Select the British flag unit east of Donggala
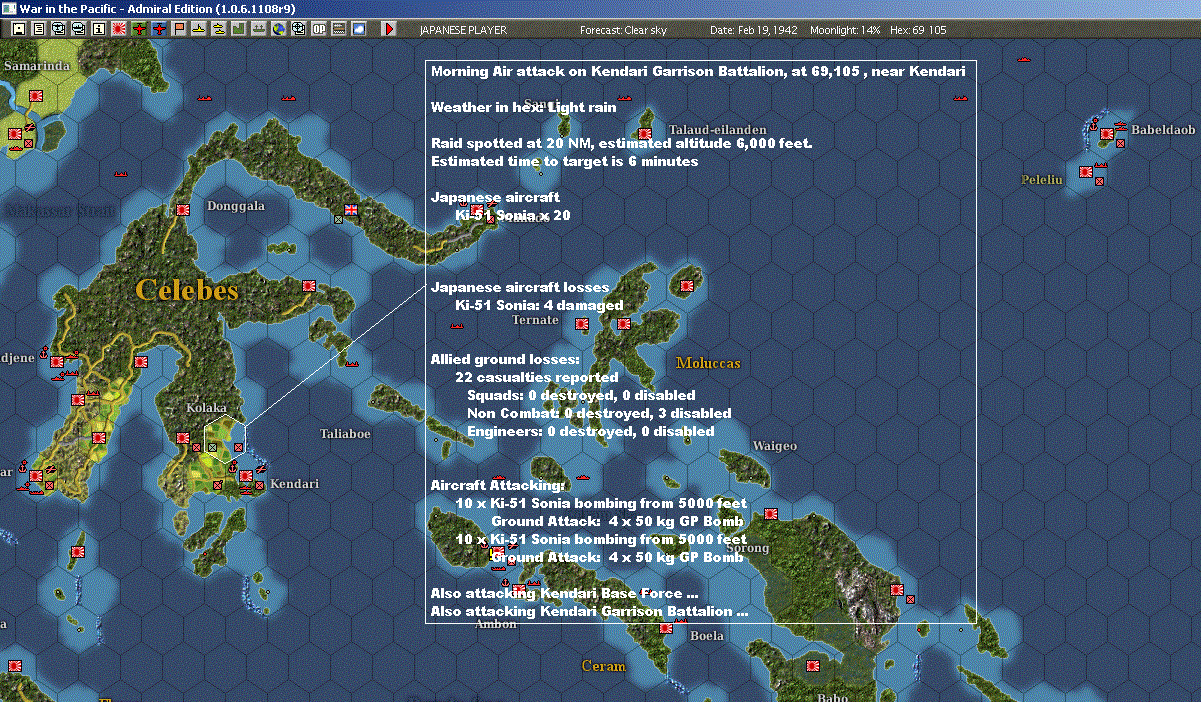The width and height of the screenshot is (1201, 702). point(350,211)
